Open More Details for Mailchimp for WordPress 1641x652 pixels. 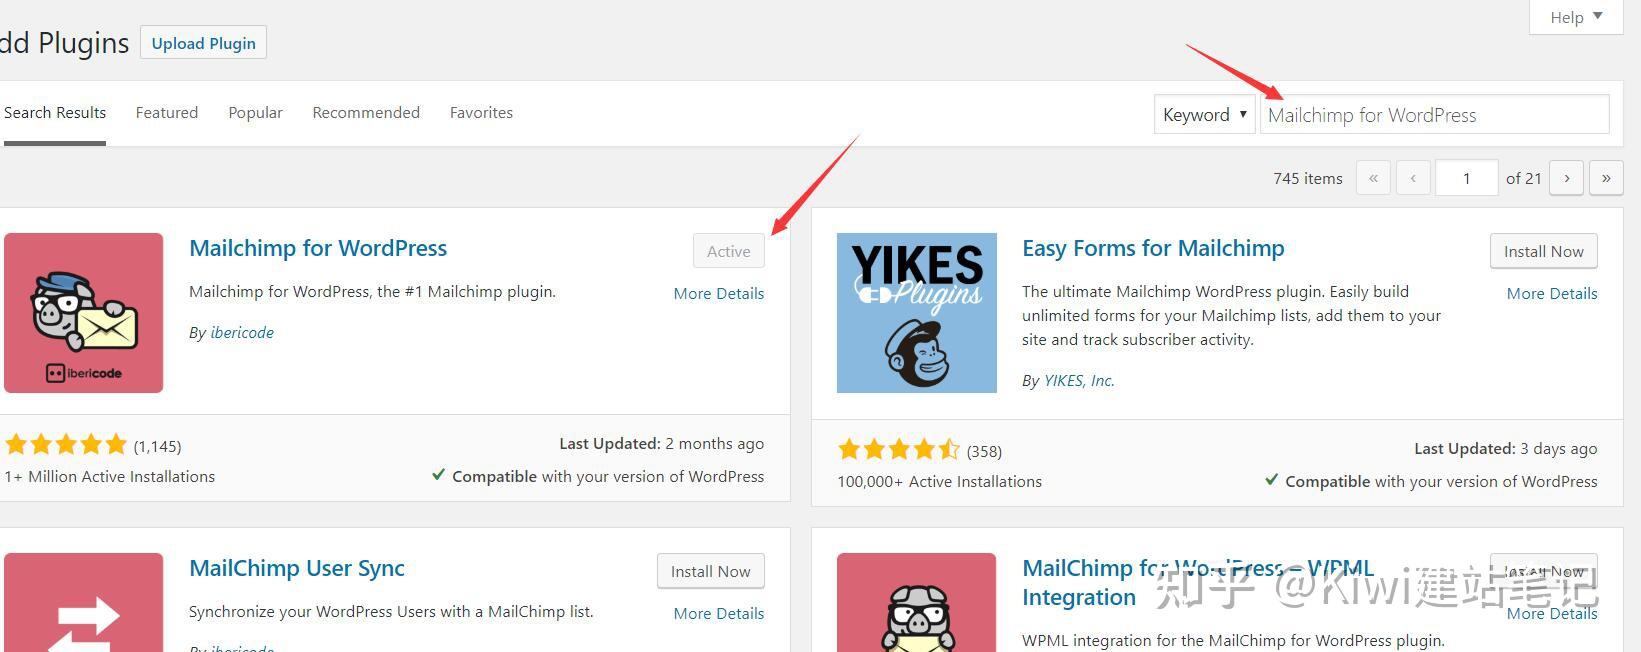(718, 293)
